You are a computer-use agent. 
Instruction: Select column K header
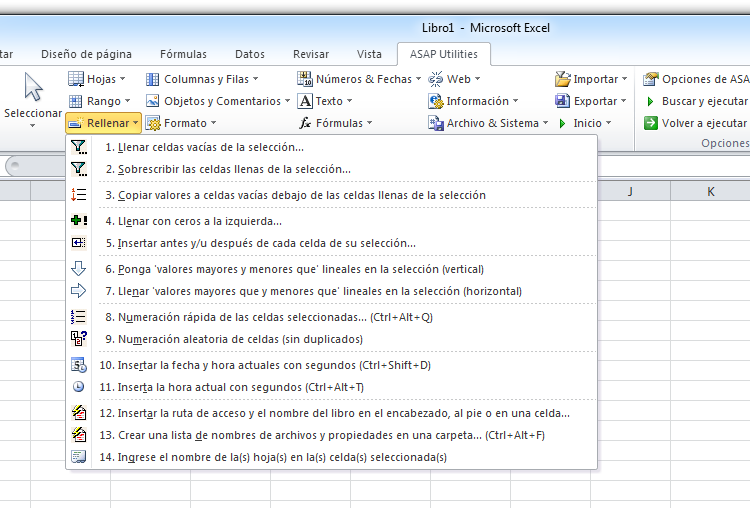(x=711, y=191)
